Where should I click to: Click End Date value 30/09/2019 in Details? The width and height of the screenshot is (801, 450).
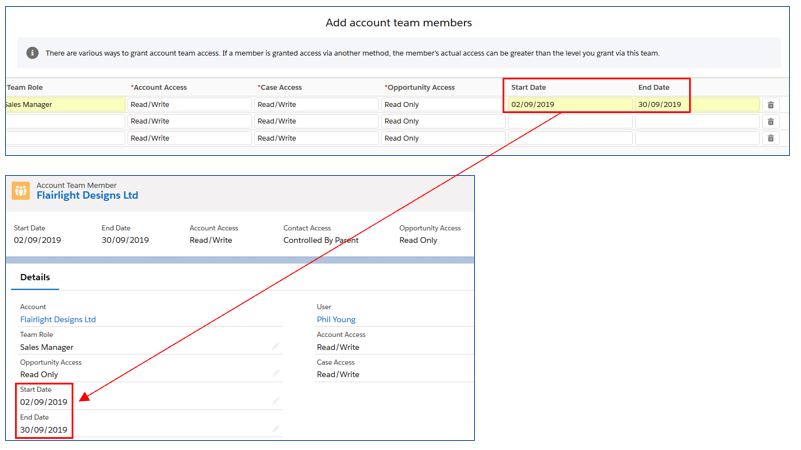click(x=43, y=430)
